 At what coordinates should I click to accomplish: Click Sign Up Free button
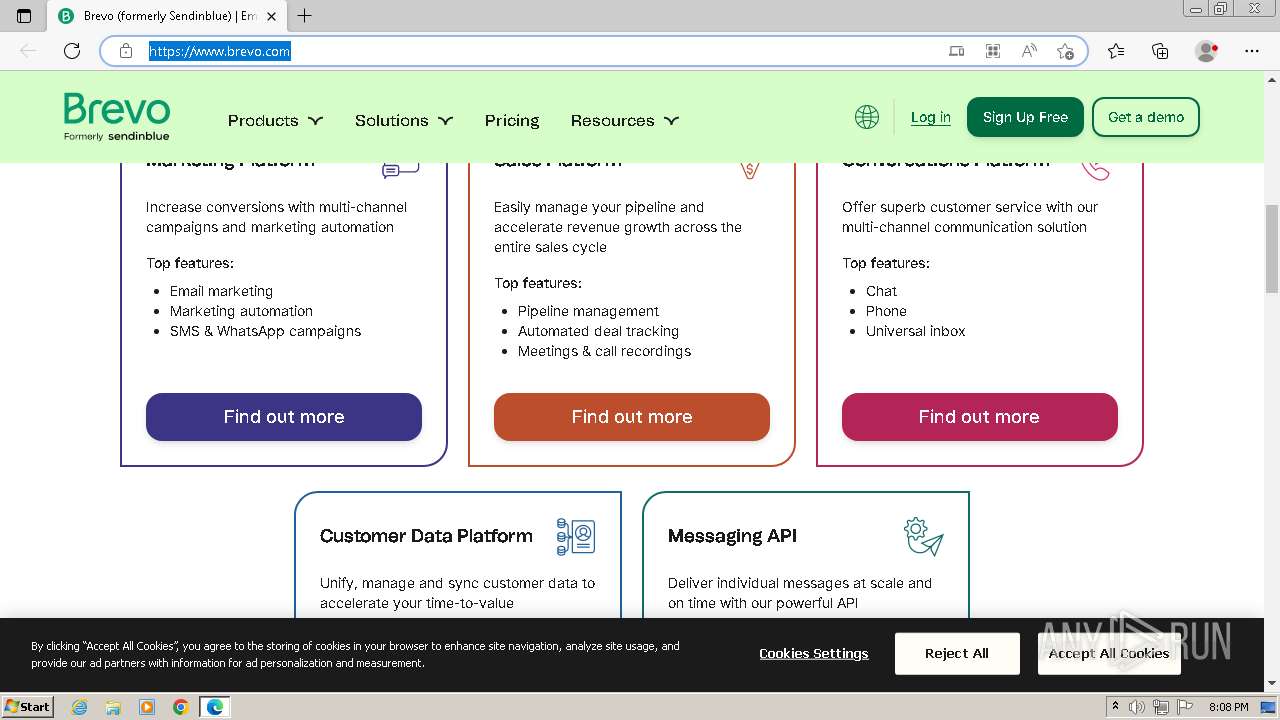click(1025, 117)
